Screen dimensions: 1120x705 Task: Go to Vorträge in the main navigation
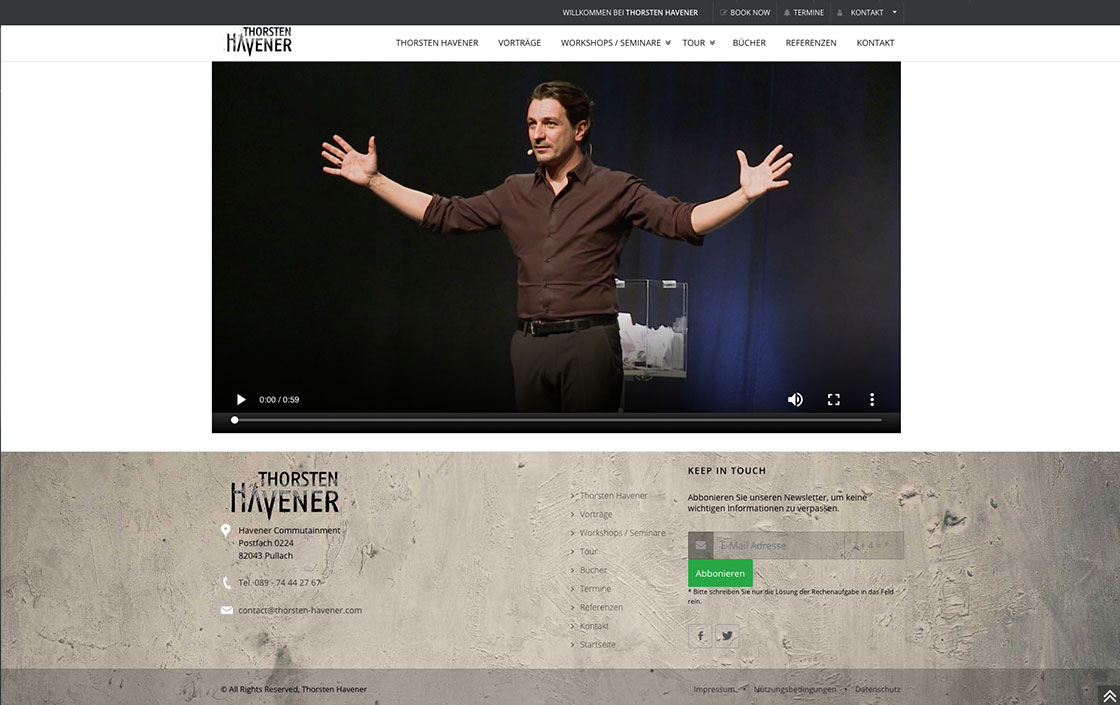point(519,43)
